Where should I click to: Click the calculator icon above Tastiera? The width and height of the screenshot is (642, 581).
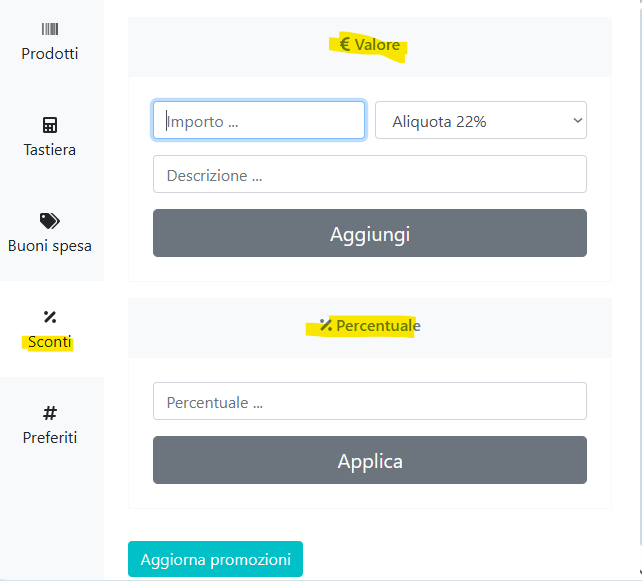[x=50, y=125]
